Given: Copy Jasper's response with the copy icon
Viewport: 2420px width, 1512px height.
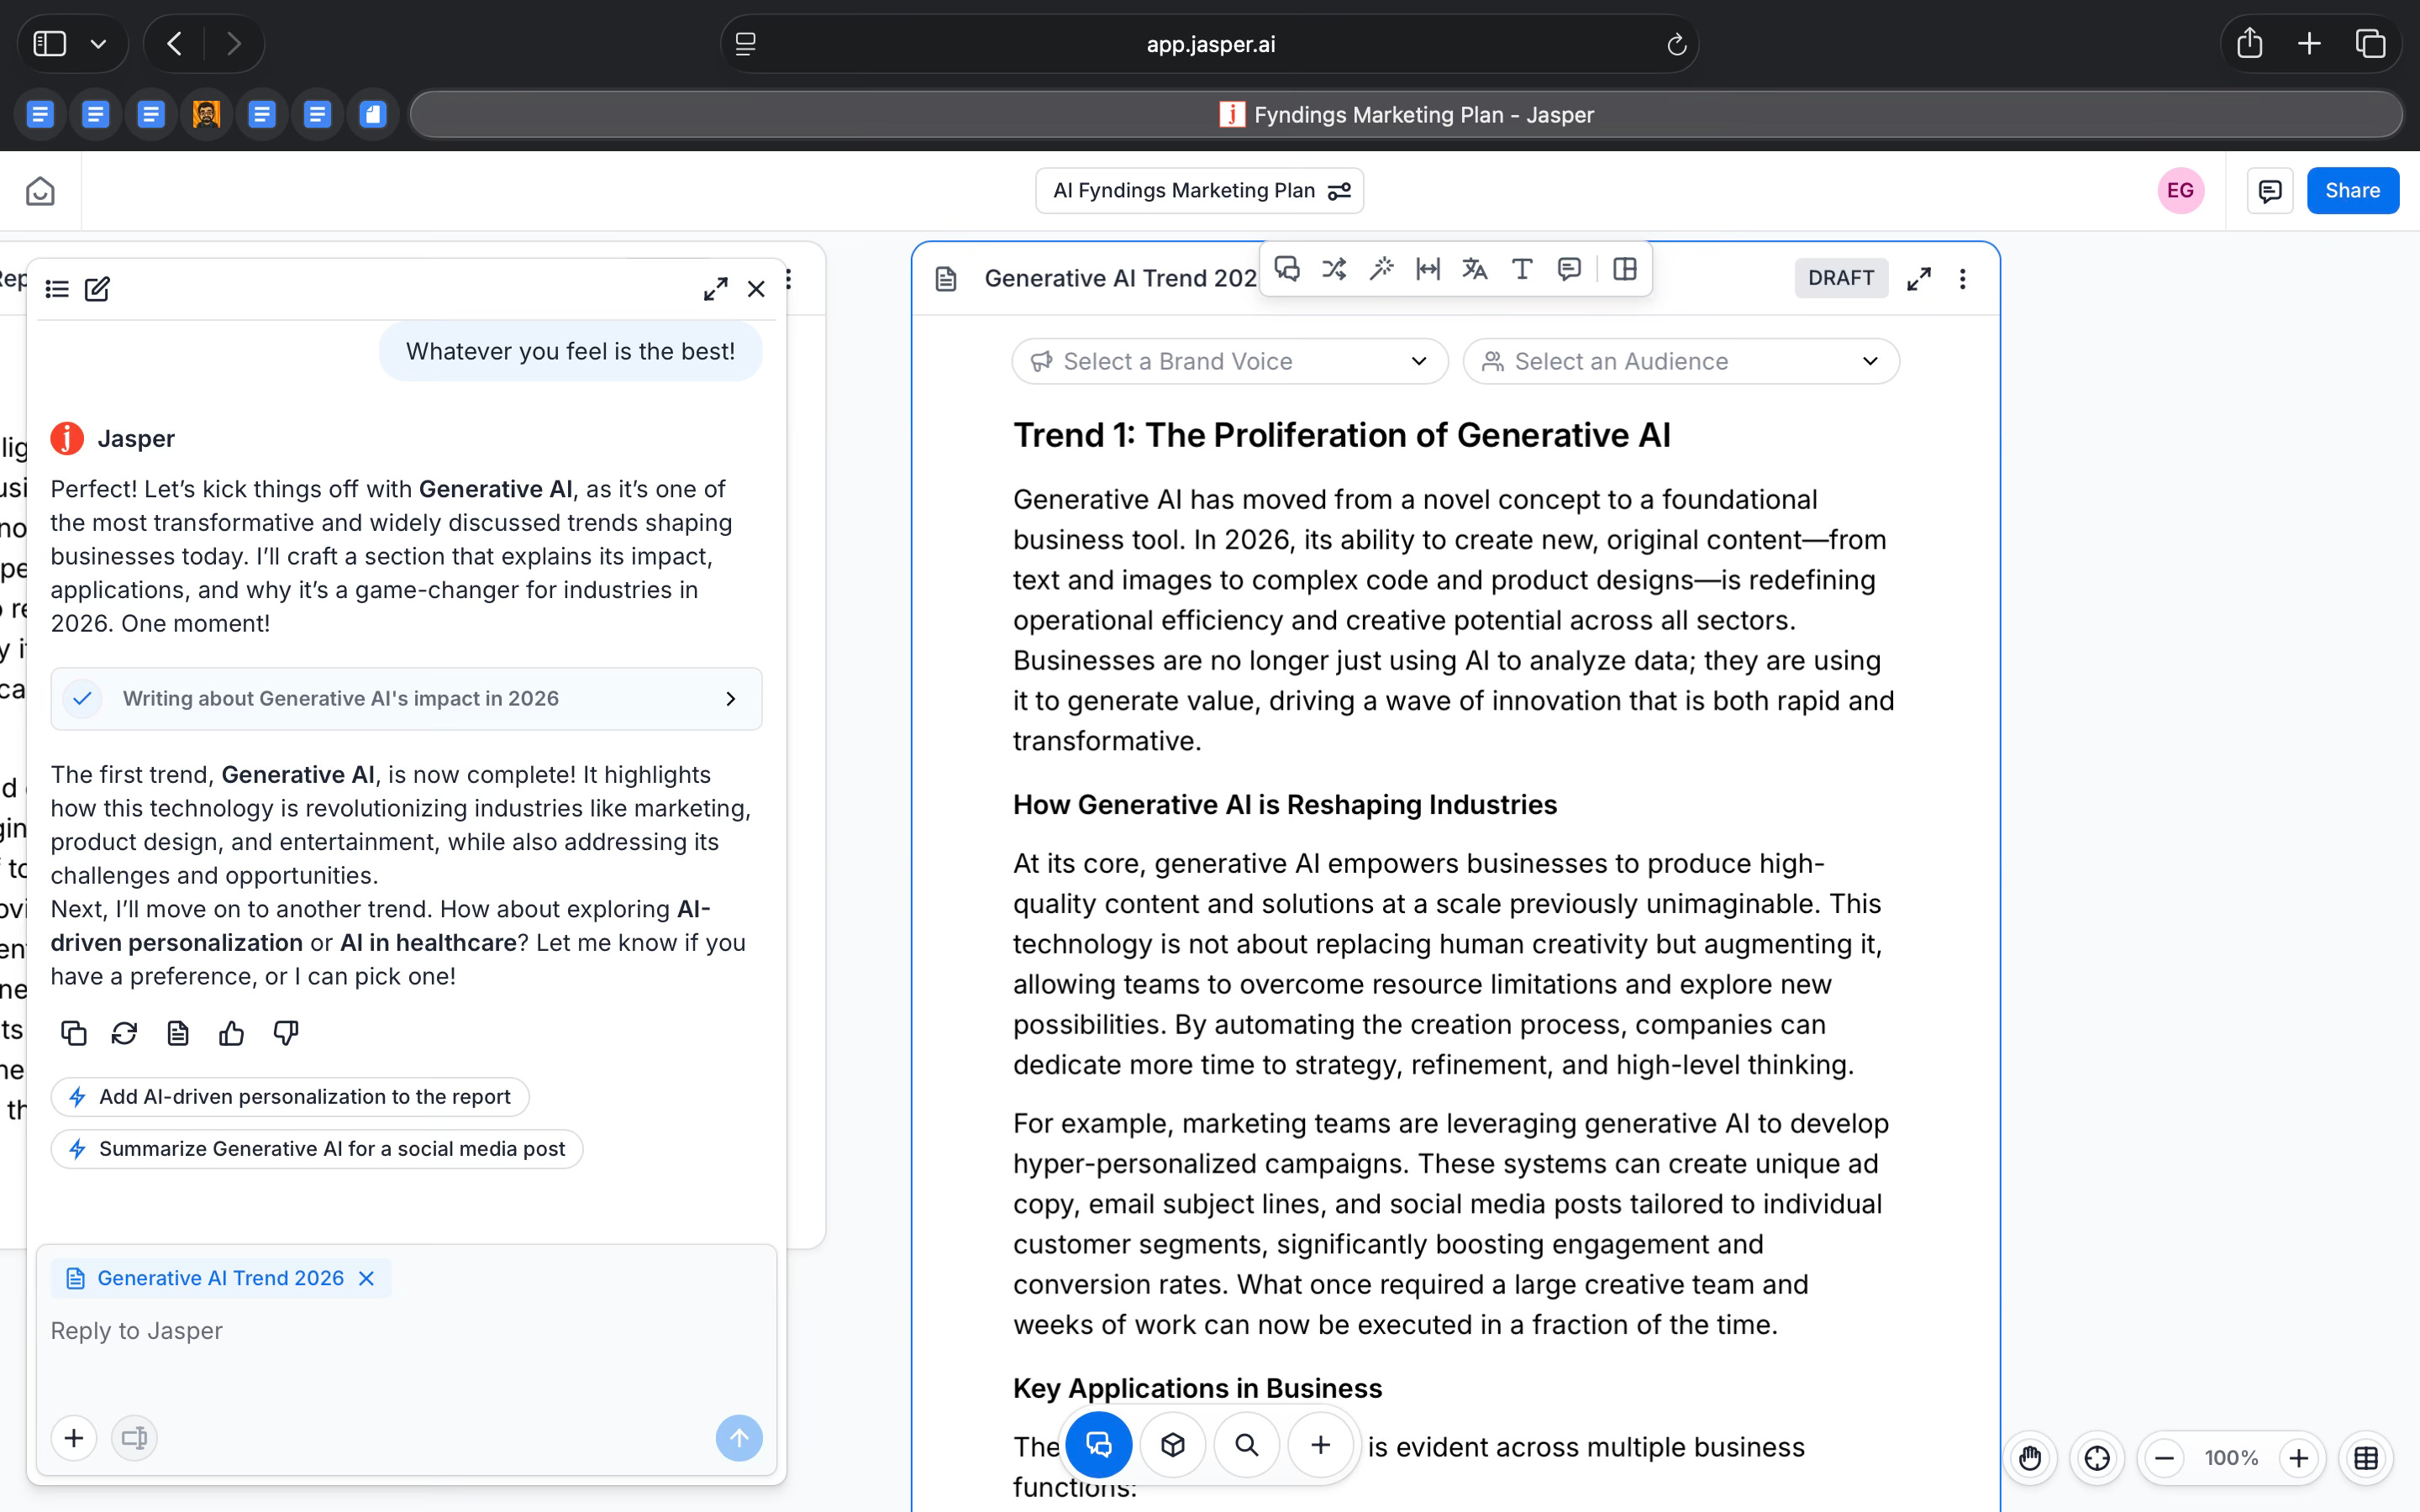Looking at the screenshot, I should (x=73, y=1033).
